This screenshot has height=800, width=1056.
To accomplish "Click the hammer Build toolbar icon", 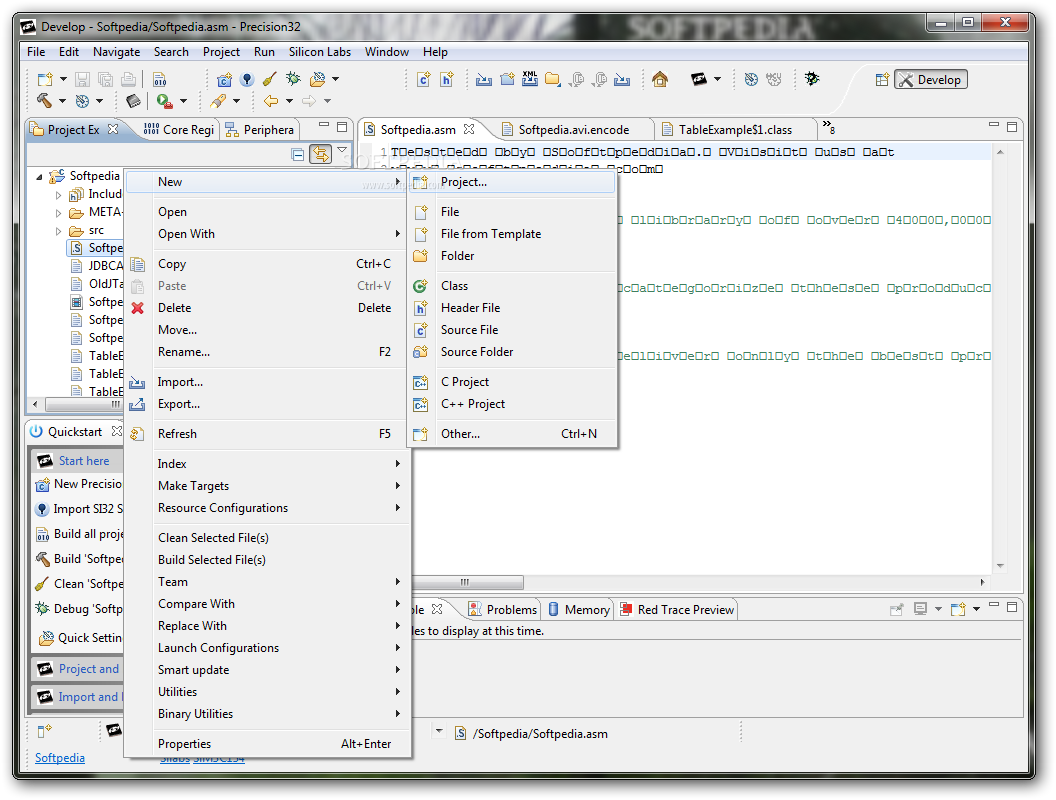I will click(44, 101).
